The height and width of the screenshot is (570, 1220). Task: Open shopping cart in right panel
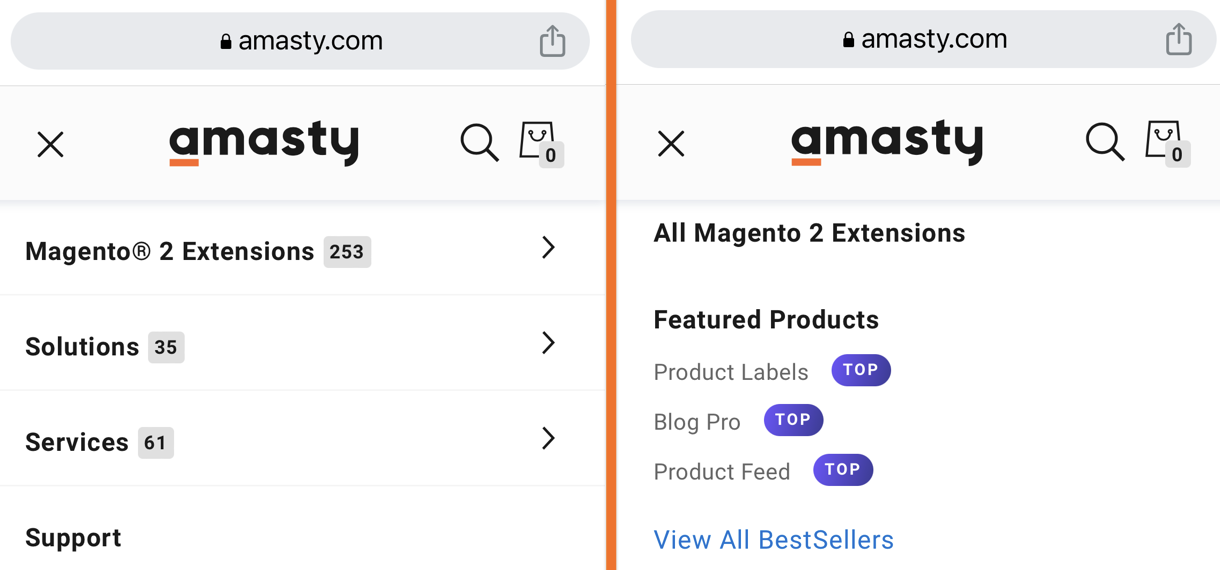coord(1166,143)
